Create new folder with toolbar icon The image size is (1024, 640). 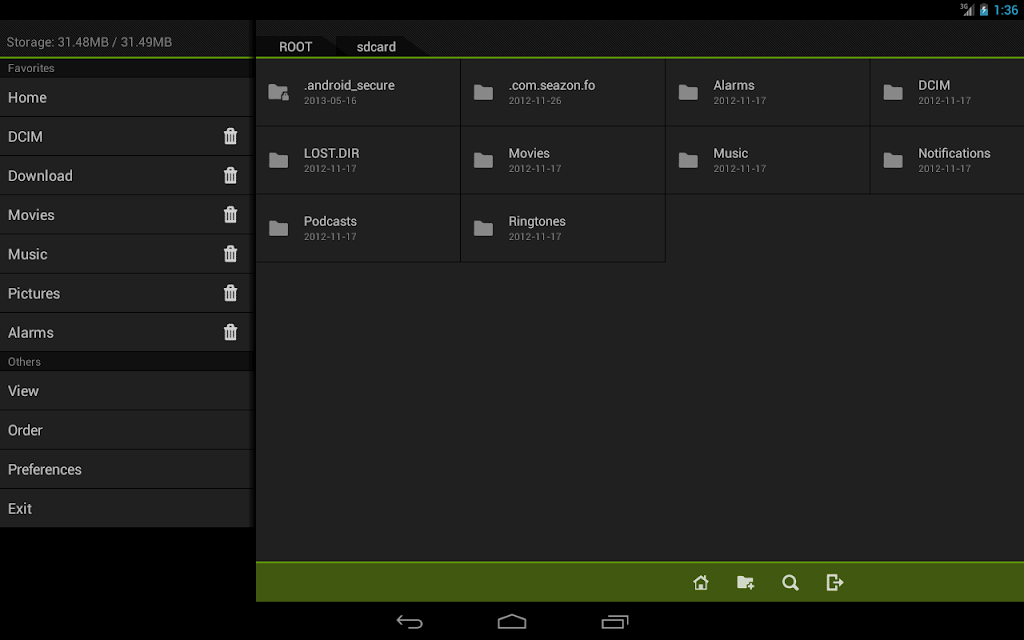pos(745,582)
